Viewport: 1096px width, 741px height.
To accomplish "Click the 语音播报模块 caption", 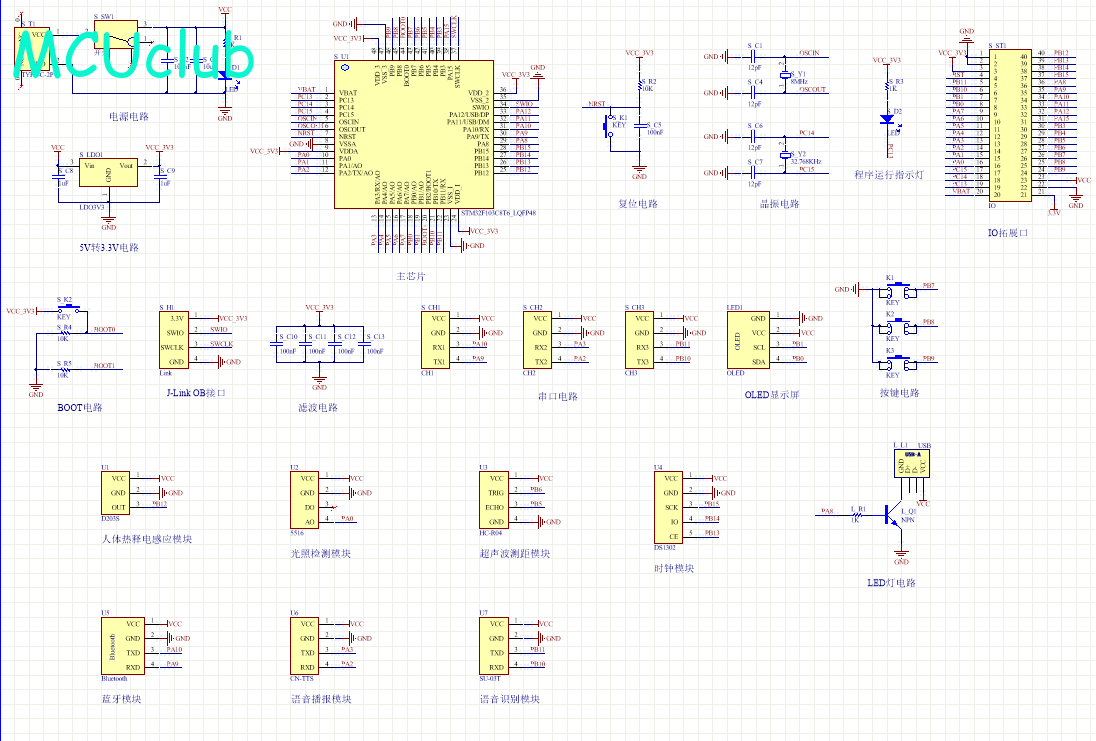I will 321,698.
